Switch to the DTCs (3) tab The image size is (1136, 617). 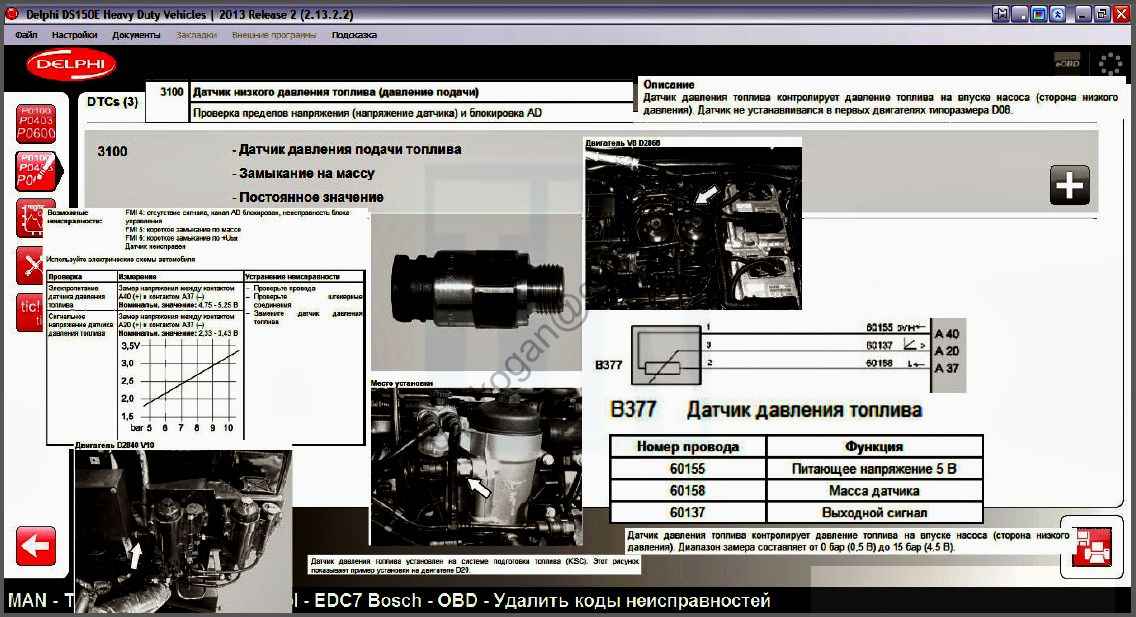click(112, 101)
